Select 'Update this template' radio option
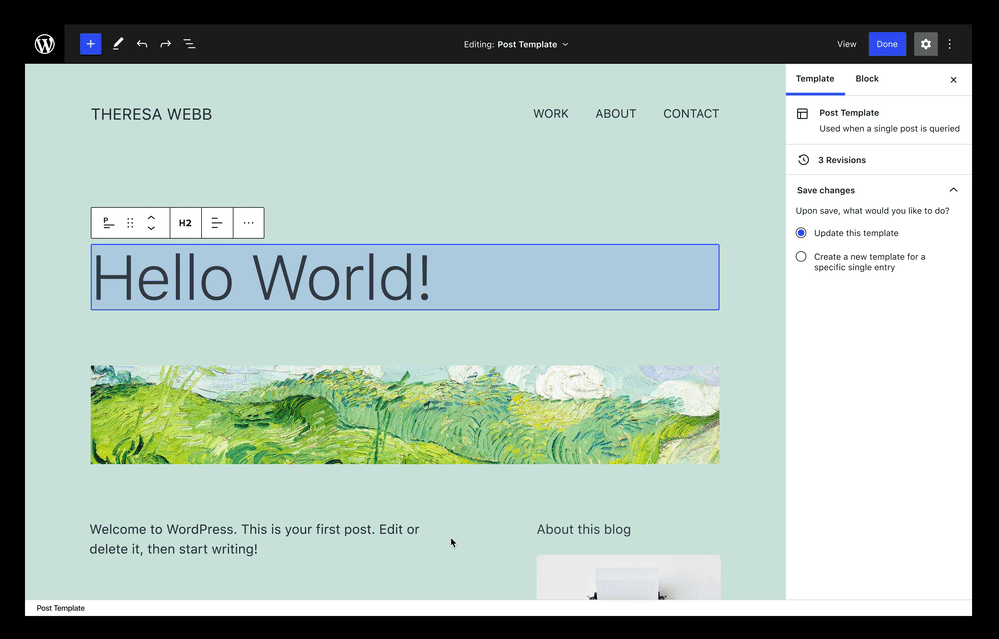Image resolution: width=999 pixels, height=639 pixels. pyautogui.click(x=801, y=233)
